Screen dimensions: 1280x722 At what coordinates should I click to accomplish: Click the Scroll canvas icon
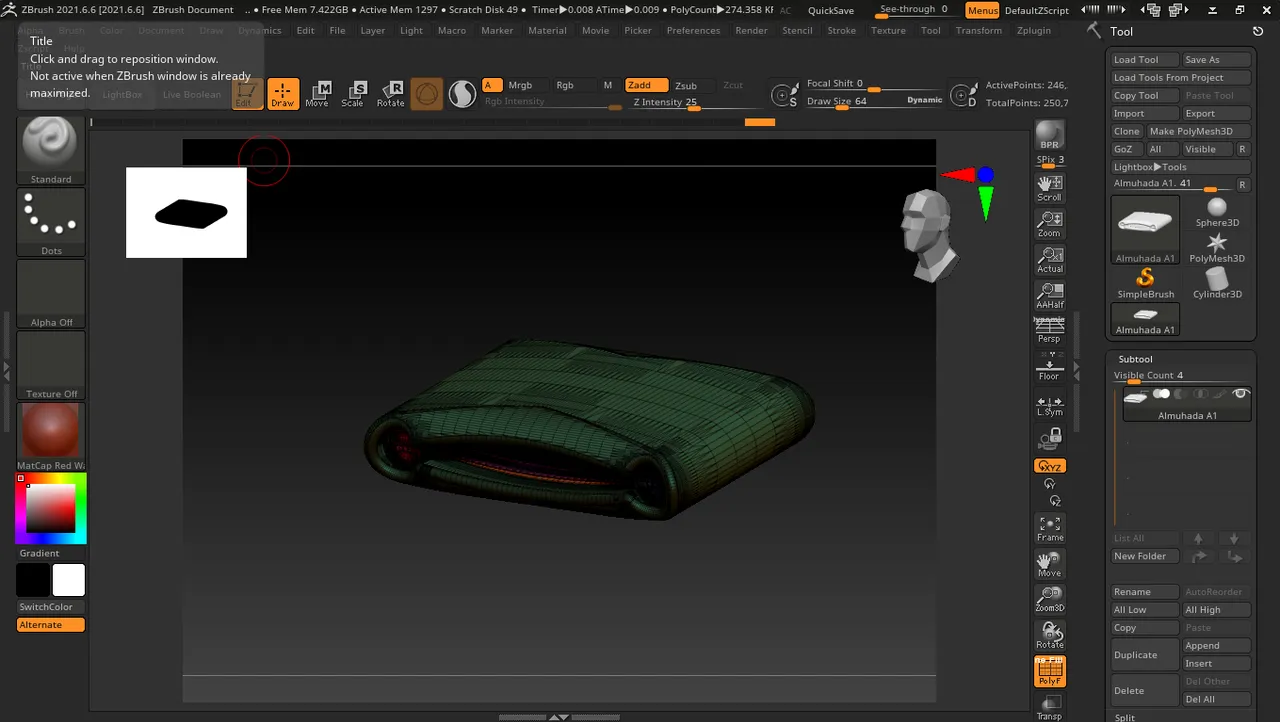1049,187
